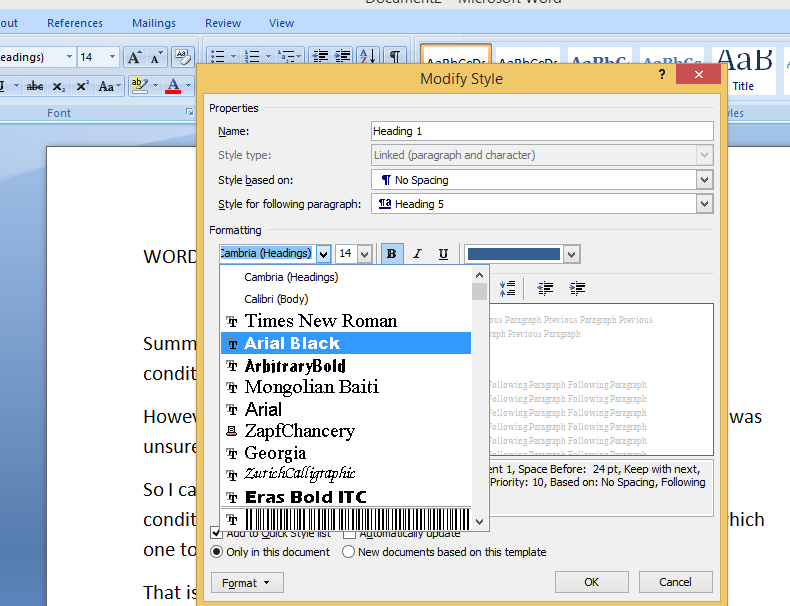Click font list scroll down arrow
Screen dimensions: 790x606
coord(480,522)
